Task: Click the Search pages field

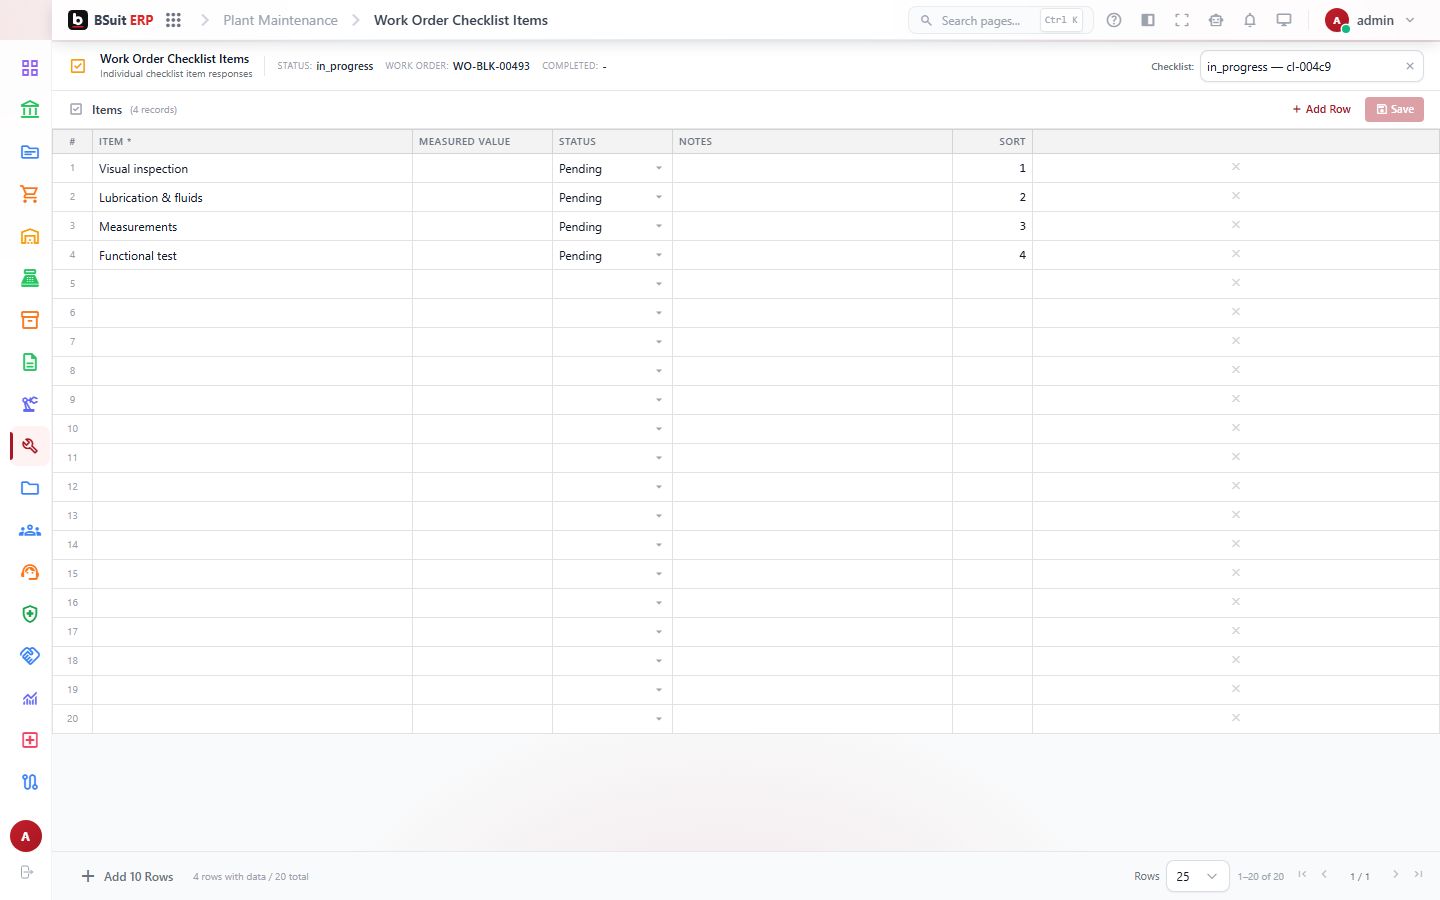Action: (x=1000, y=20)
